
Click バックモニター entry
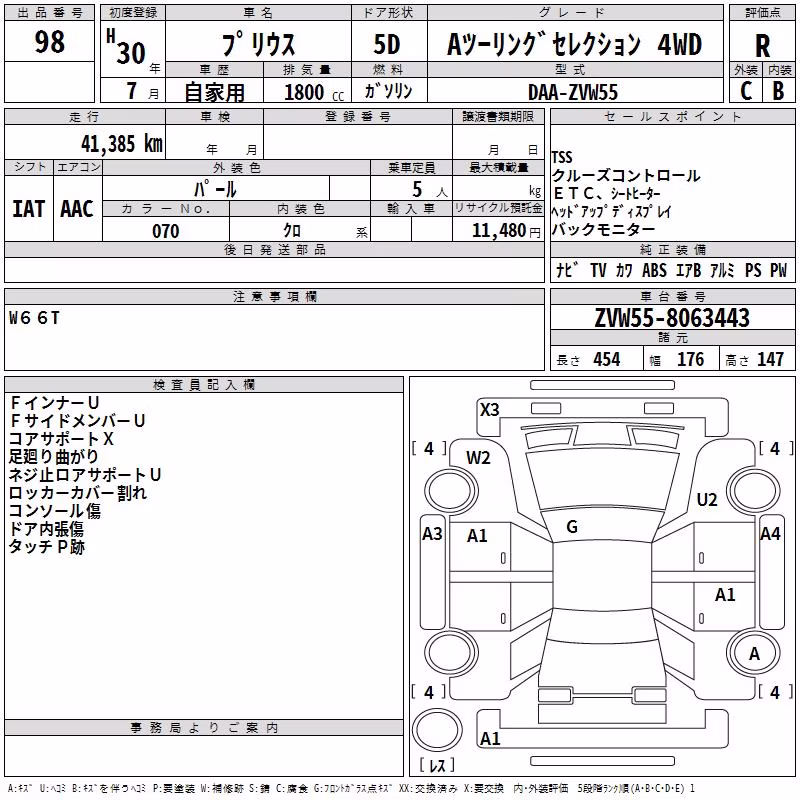[603, 230]
